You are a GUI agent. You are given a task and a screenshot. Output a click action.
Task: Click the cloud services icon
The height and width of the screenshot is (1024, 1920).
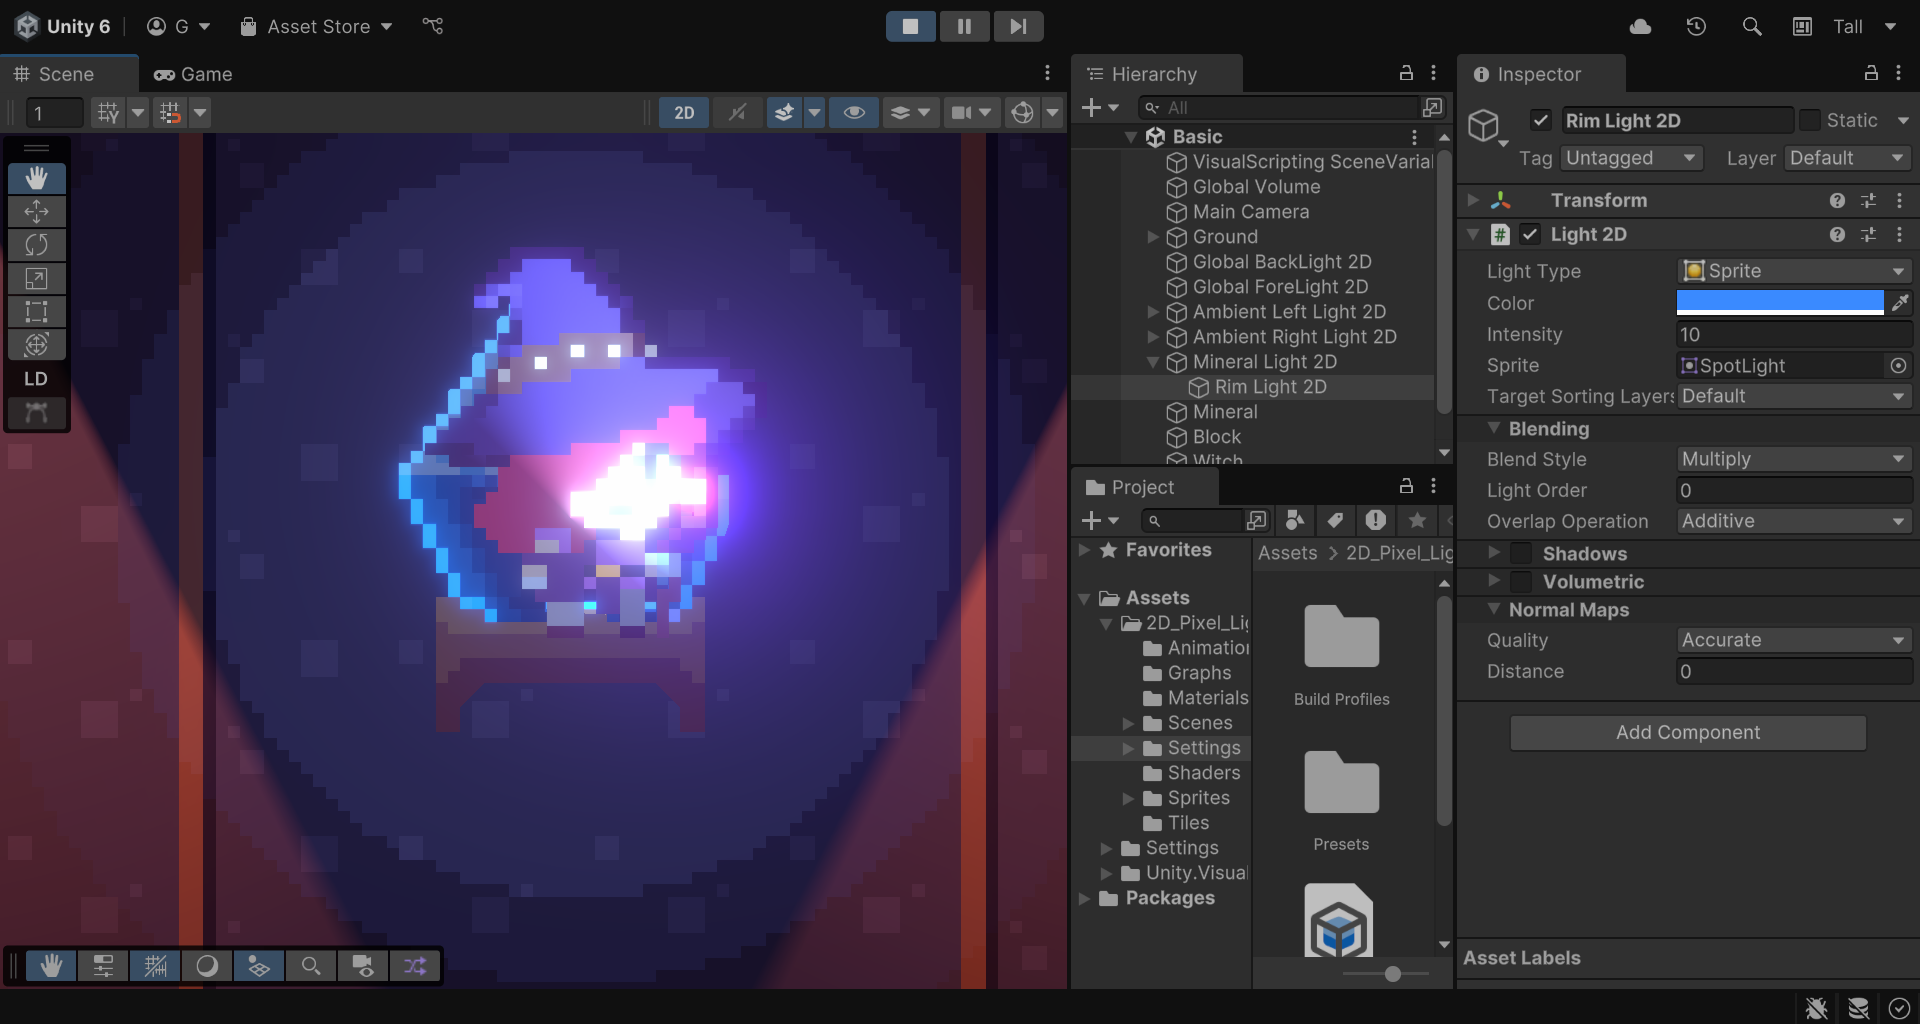pos(1641,27)
